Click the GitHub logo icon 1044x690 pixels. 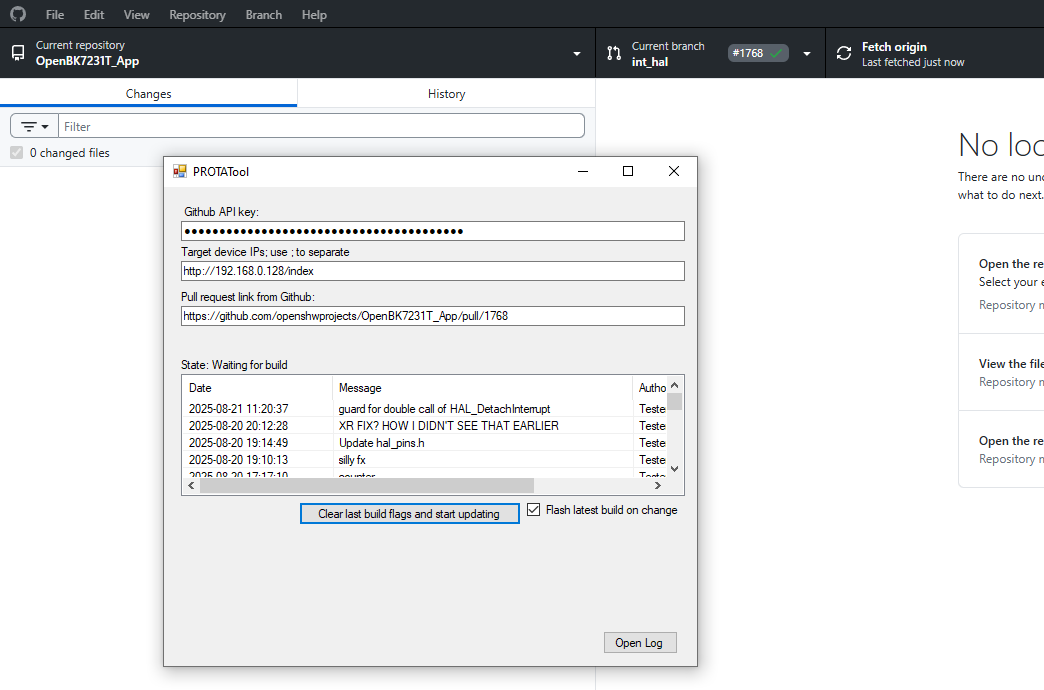click(x=18, y=15)
